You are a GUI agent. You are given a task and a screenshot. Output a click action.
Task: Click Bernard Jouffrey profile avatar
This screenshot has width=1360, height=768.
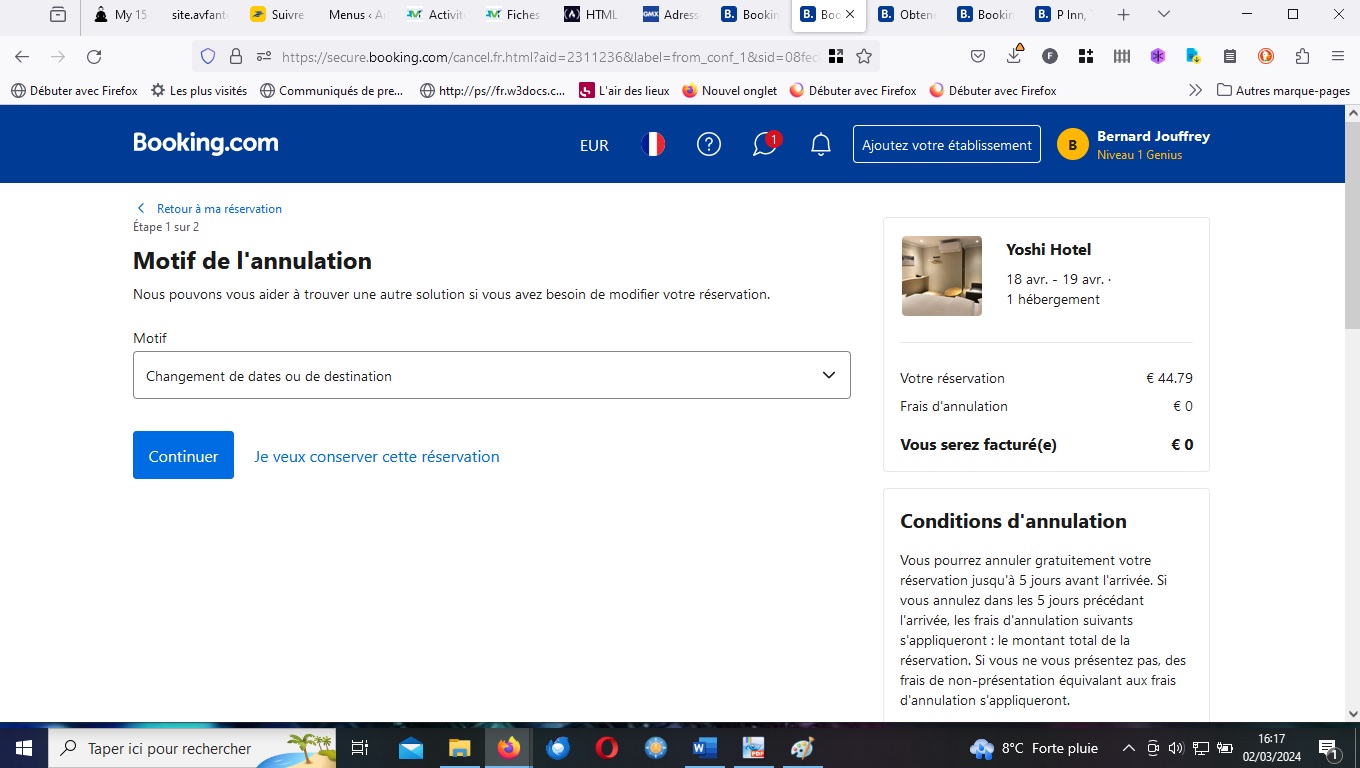(x=1072, y=145)
